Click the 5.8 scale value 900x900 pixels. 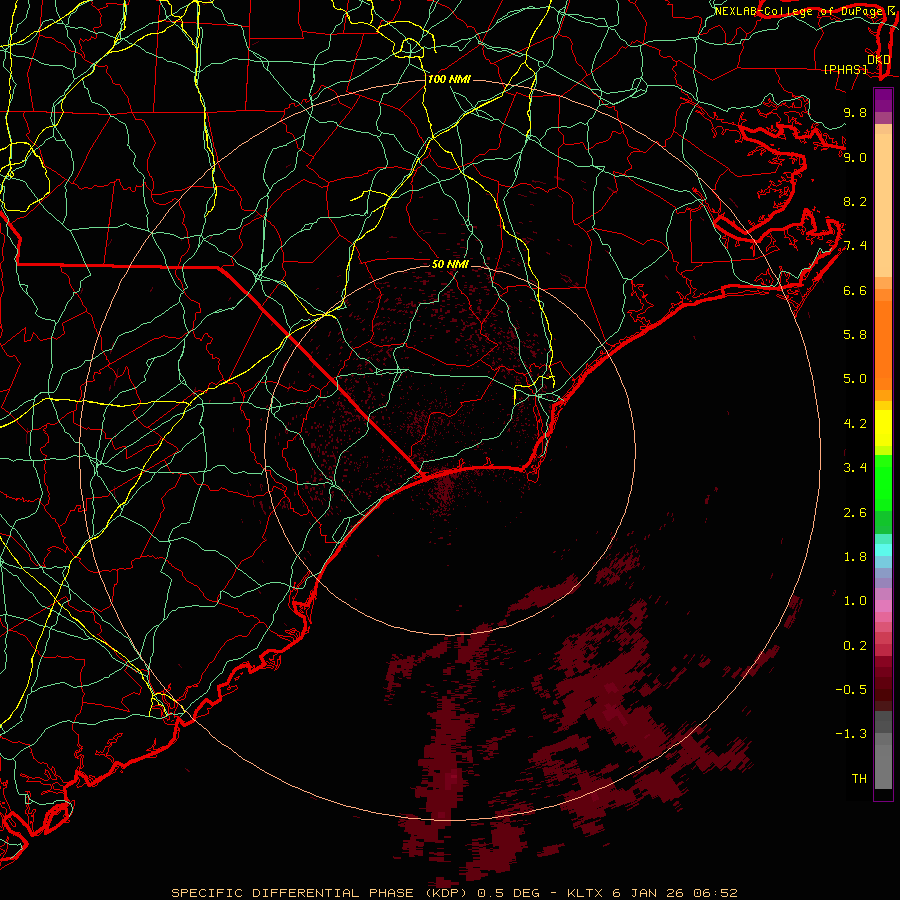click(855, 334)
